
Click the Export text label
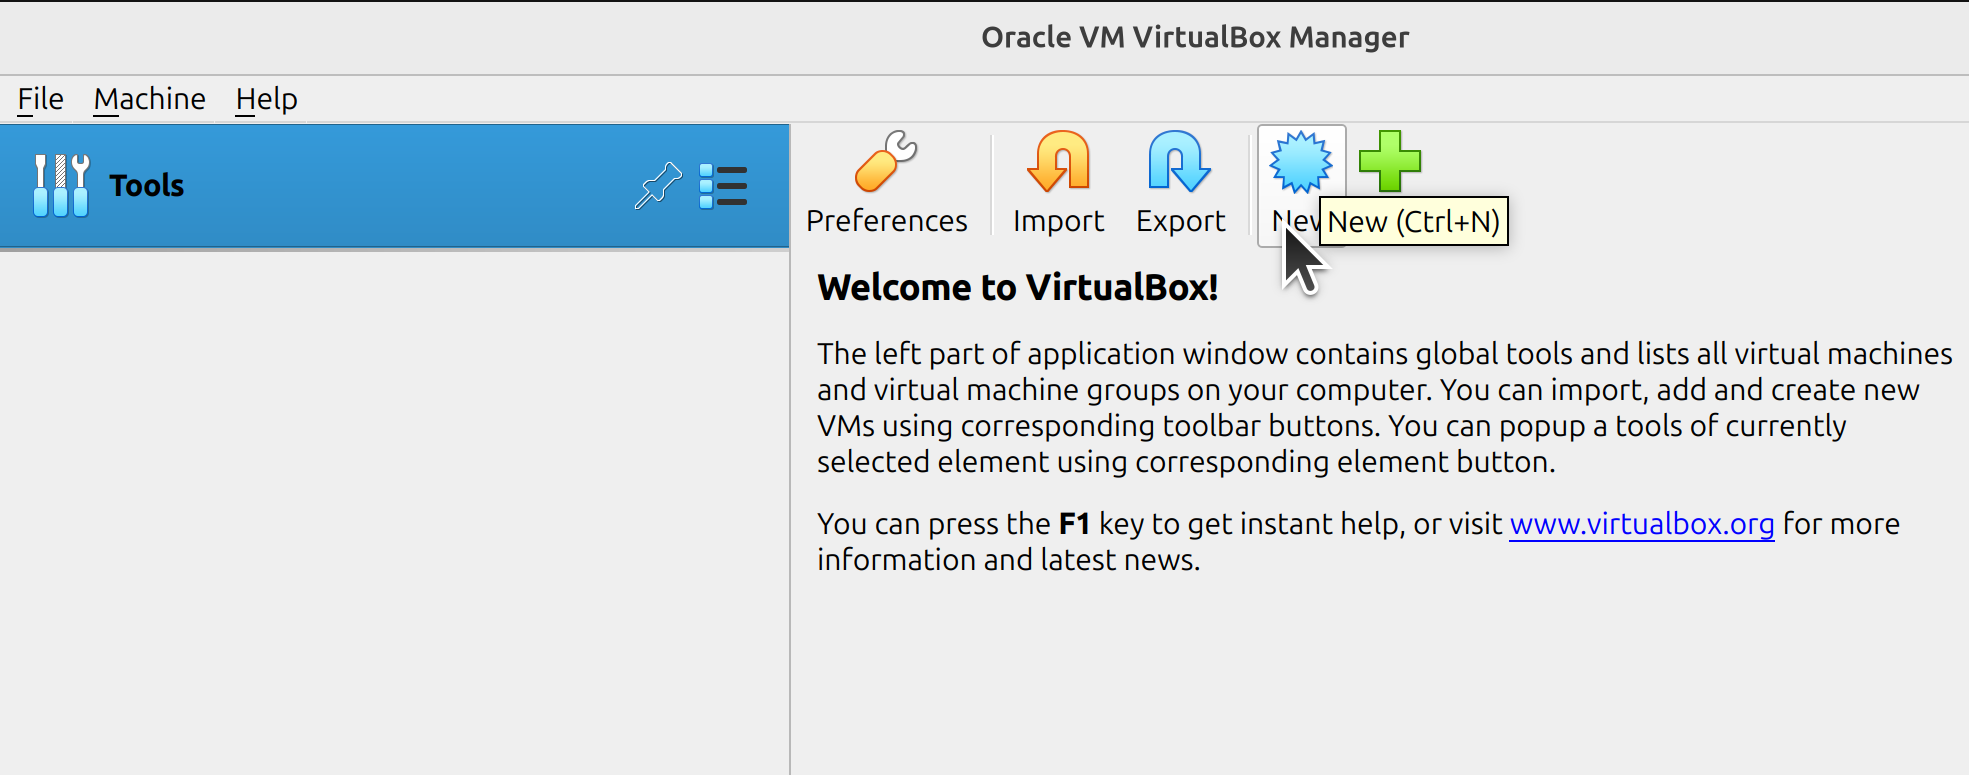coord(1180,221)
